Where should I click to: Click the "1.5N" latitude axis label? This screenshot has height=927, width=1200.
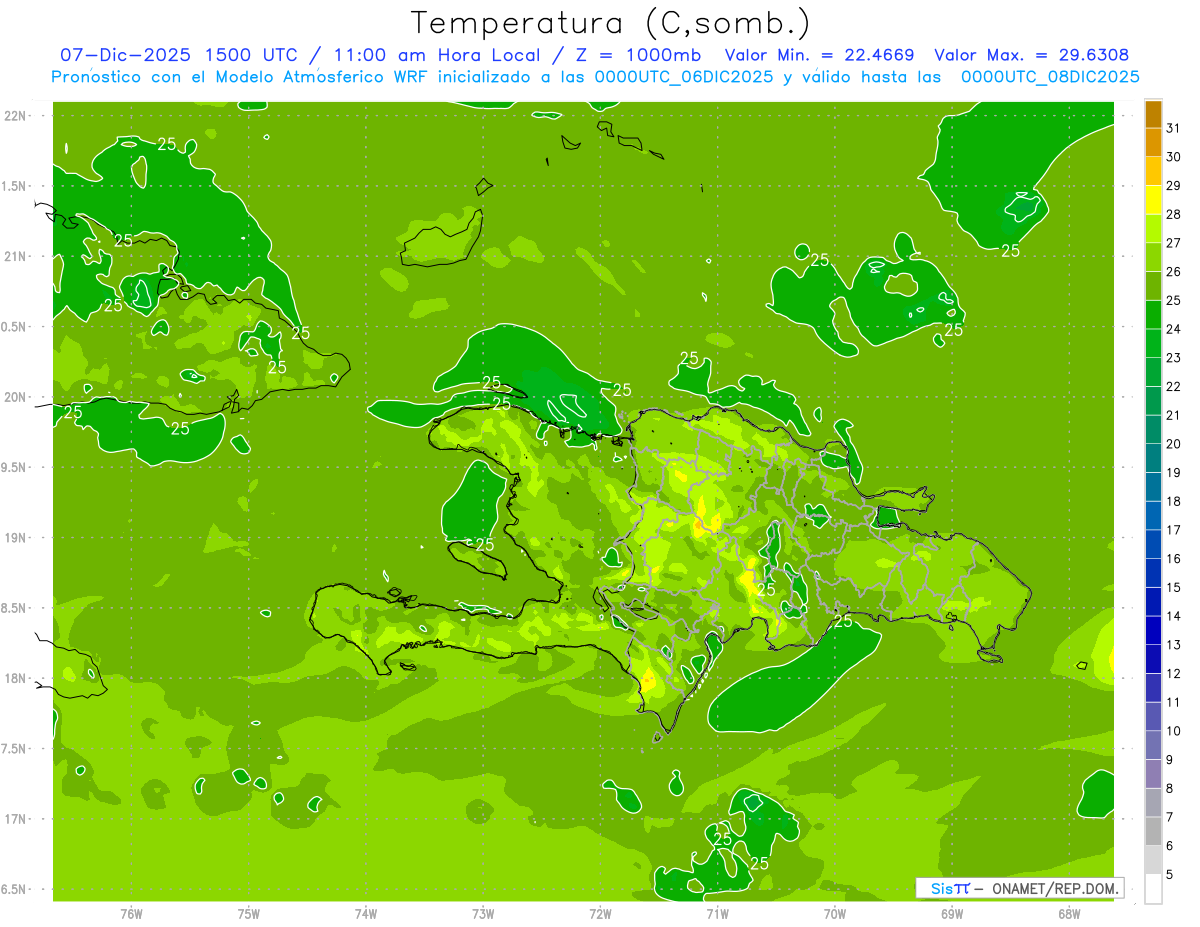15,187
